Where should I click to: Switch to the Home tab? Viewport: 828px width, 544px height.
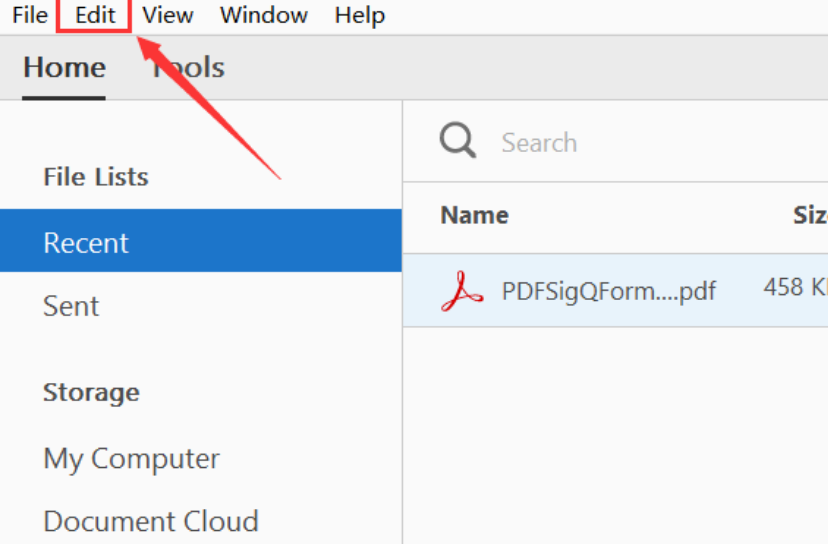[x=64, y=68]
